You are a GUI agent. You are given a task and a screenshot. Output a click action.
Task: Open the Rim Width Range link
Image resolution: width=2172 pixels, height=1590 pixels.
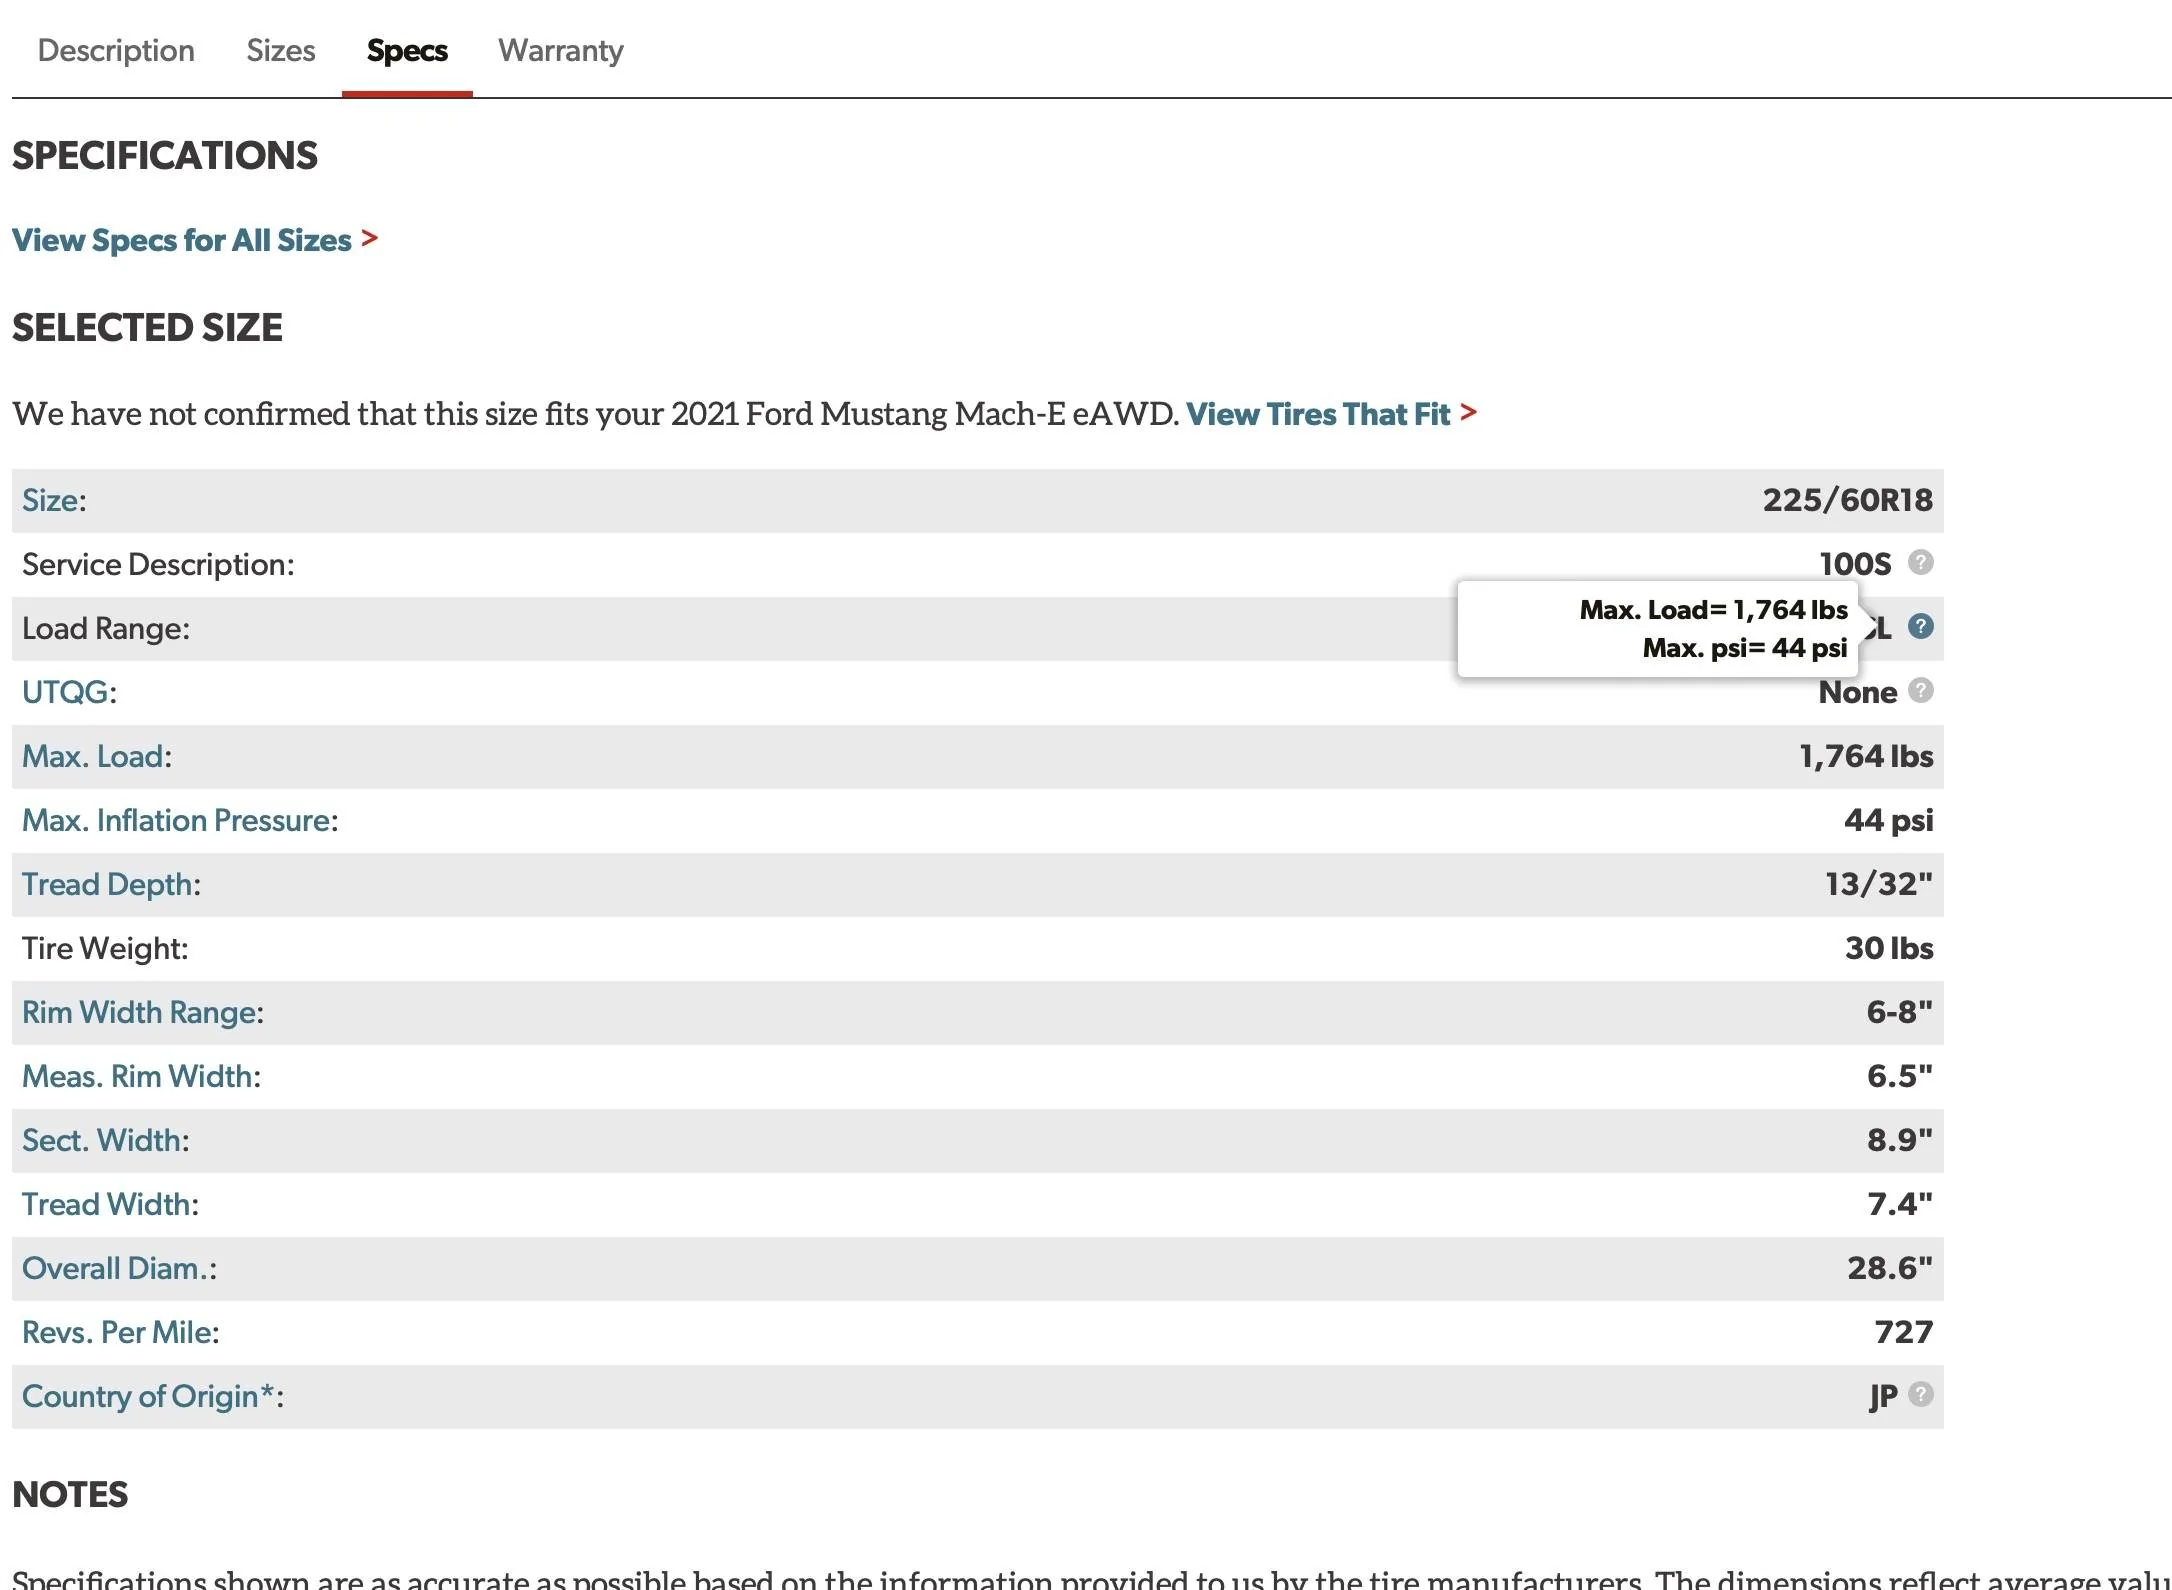[139, 1012]
